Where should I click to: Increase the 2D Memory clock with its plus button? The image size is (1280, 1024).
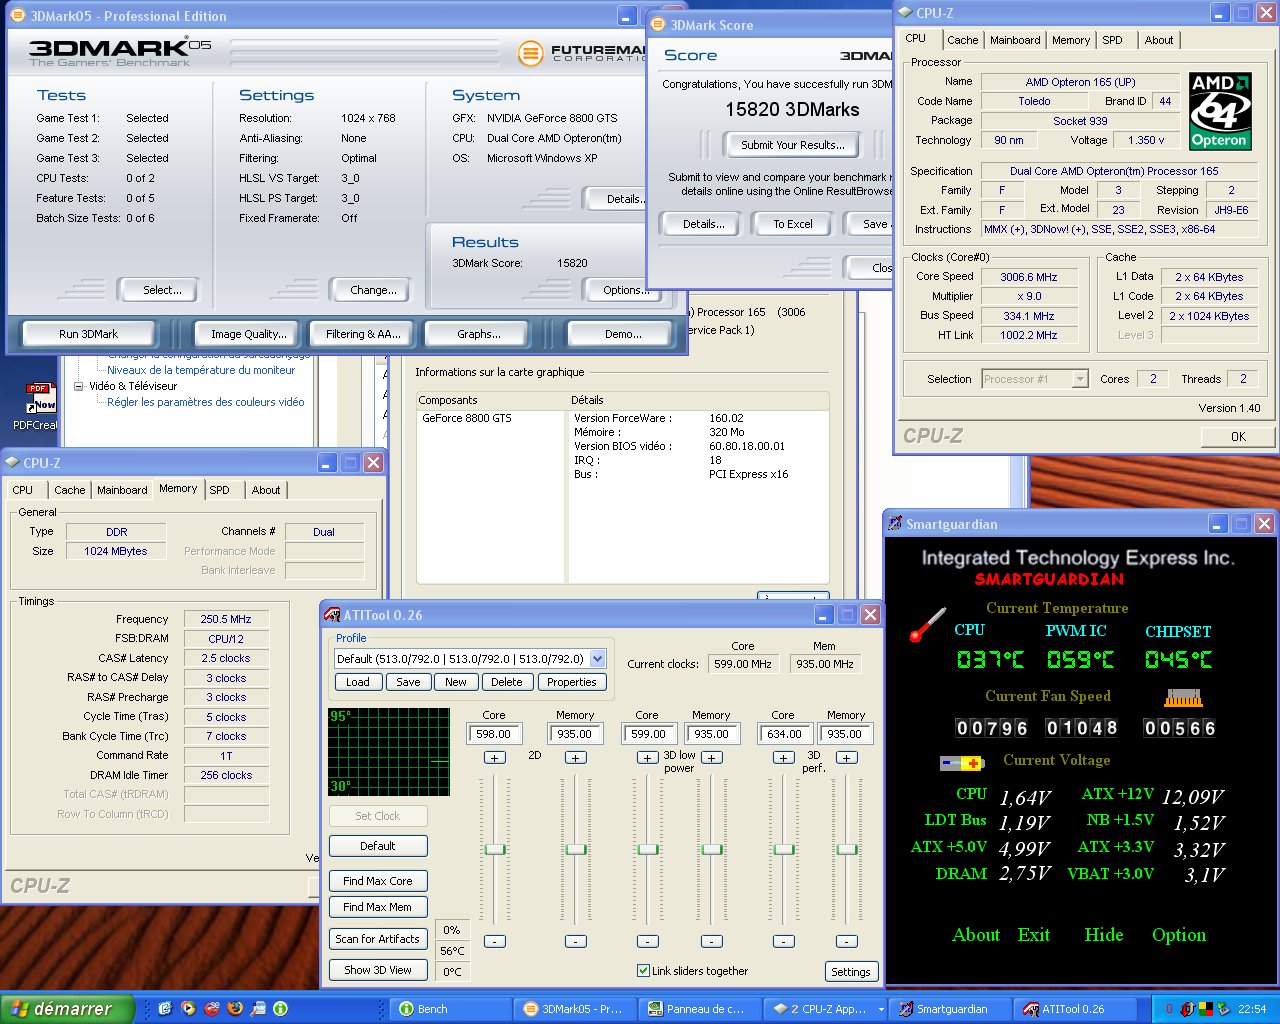coord(576,758)
